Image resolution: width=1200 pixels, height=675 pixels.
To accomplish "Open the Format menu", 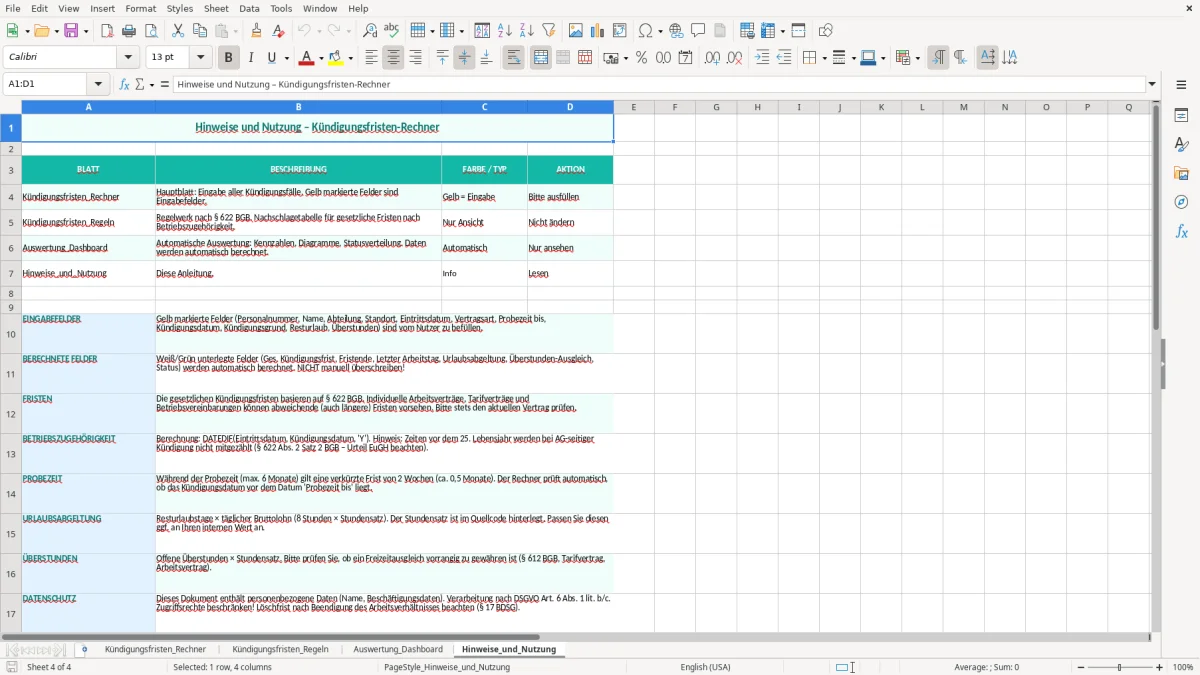I will click(140, 8).
